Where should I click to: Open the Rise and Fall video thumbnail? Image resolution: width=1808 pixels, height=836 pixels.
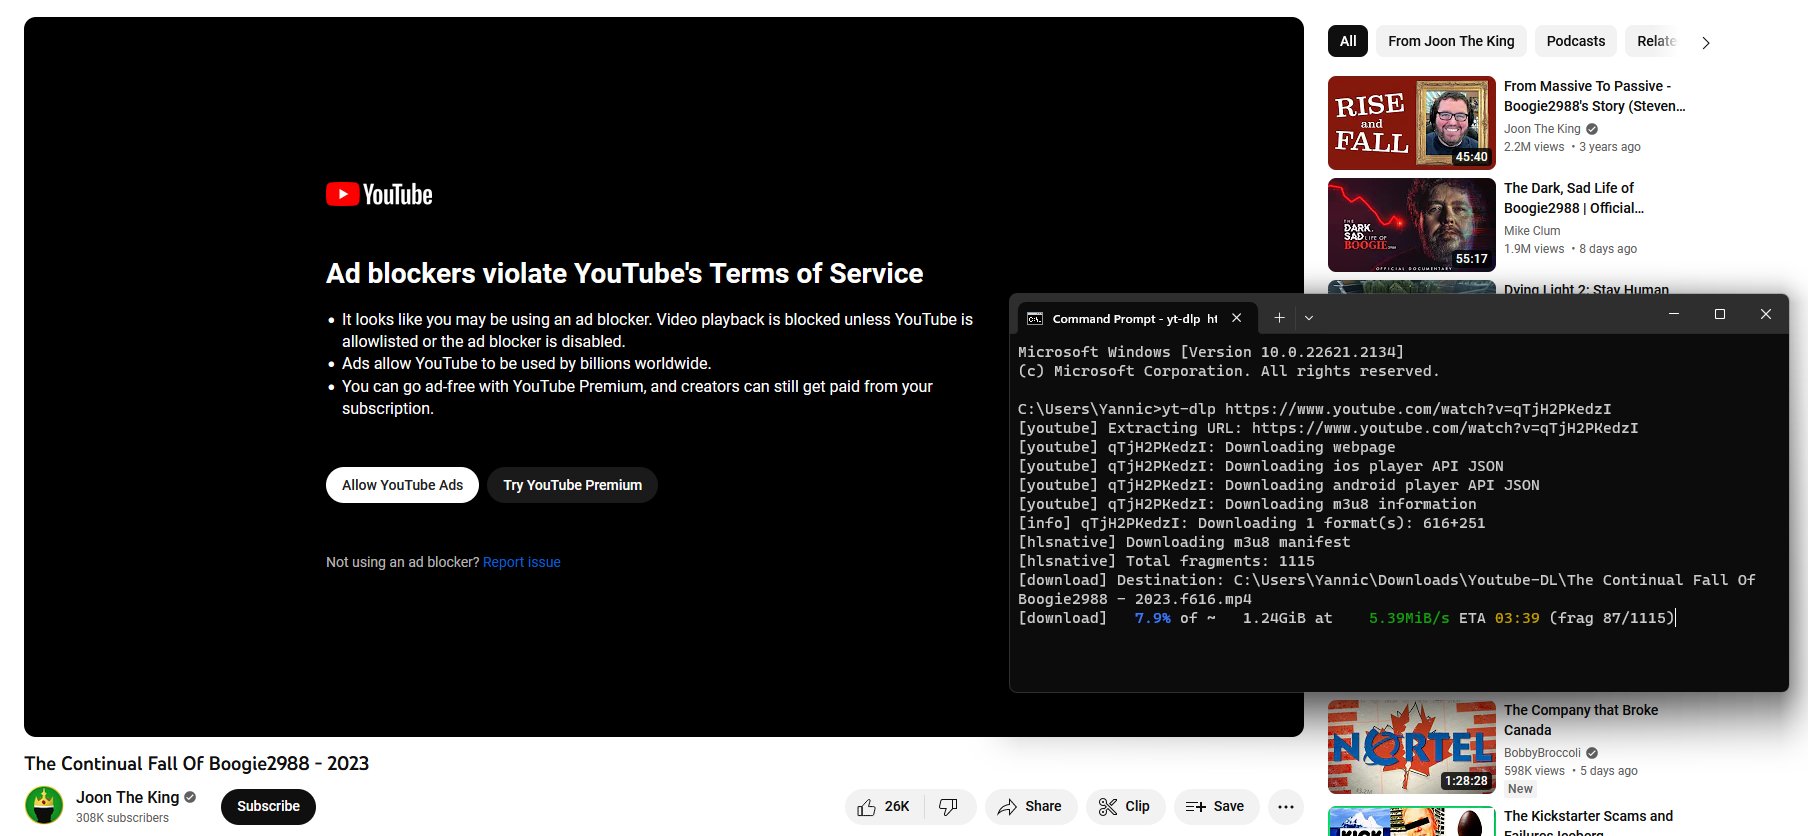1412,123
